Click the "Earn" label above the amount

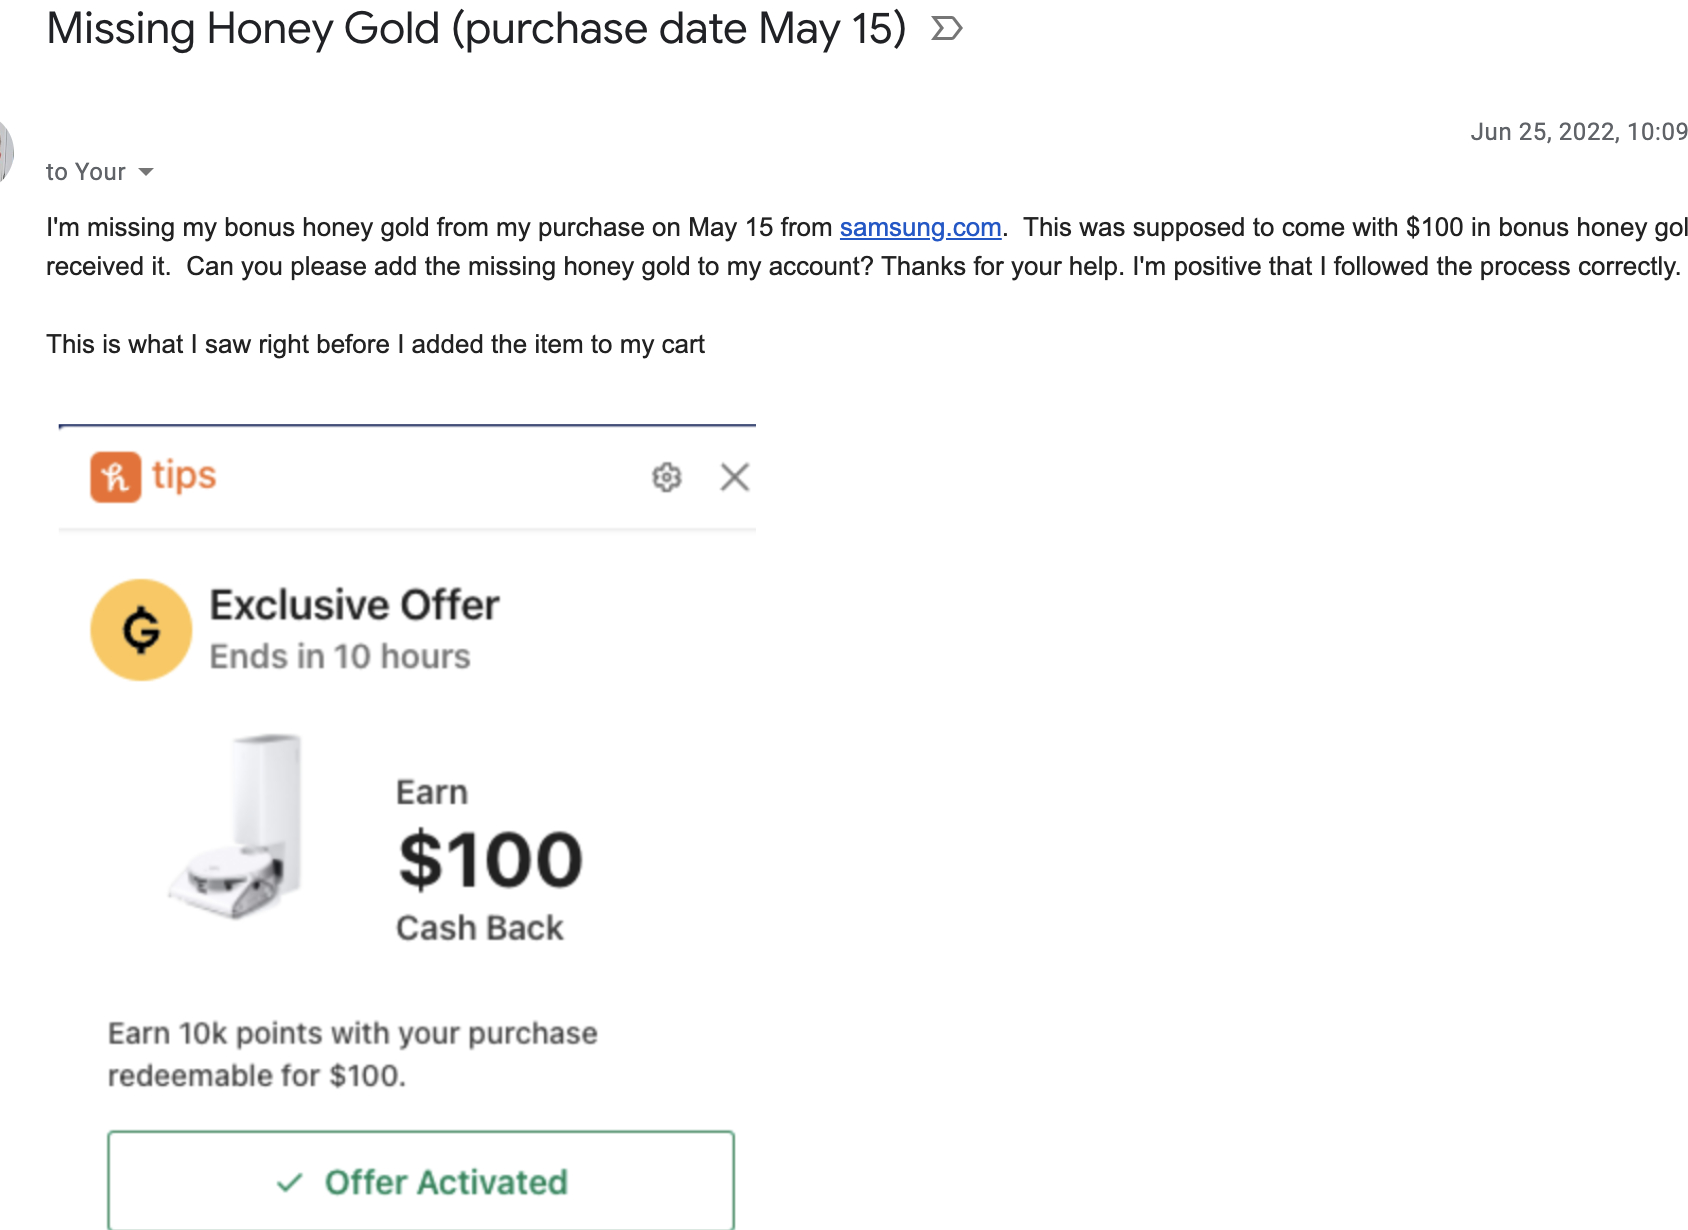pyautogui.click(x=432, y=792)
